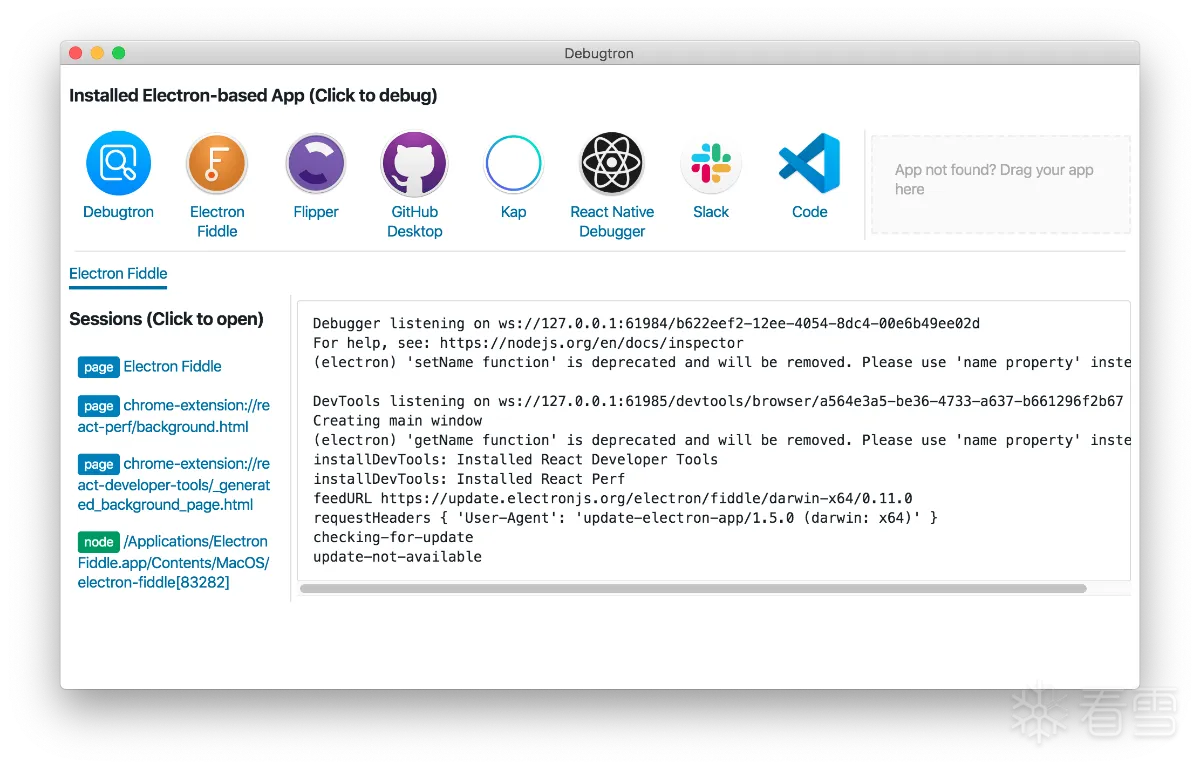Click the GitHub Desktop label text

pos(415,221)
